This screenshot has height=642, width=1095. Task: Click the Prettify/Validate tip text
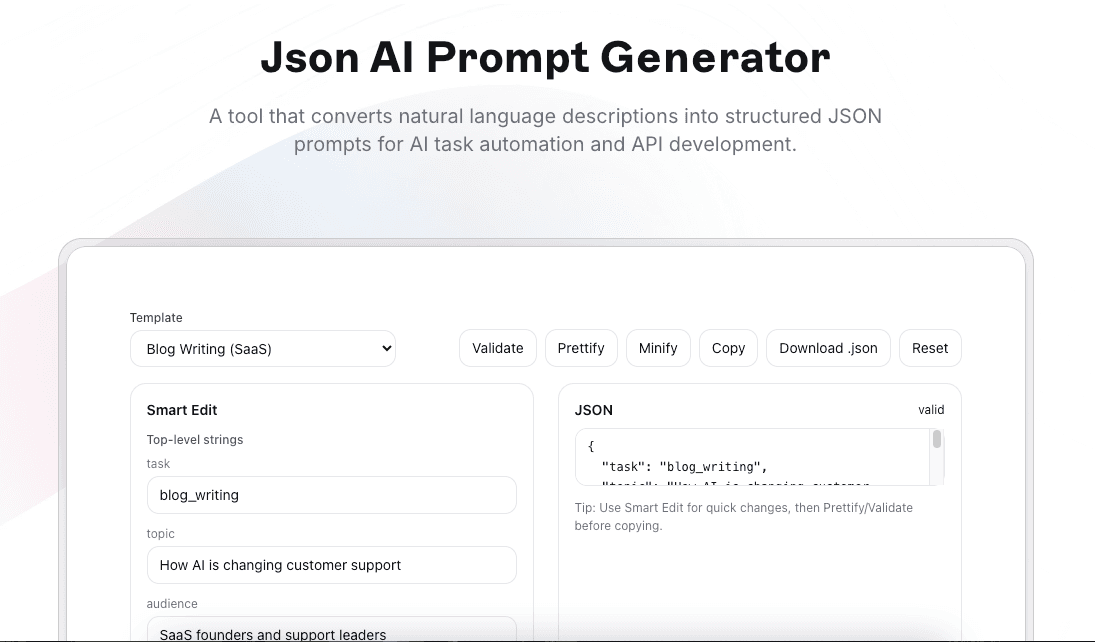745,516
